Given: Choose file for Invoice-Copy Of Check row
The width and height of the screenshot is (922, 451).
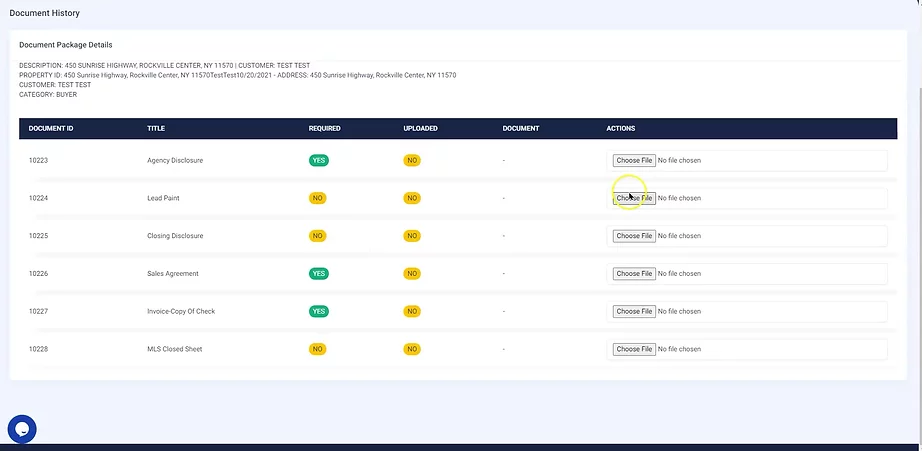Looking at the screenshot, I should point(634,311).
